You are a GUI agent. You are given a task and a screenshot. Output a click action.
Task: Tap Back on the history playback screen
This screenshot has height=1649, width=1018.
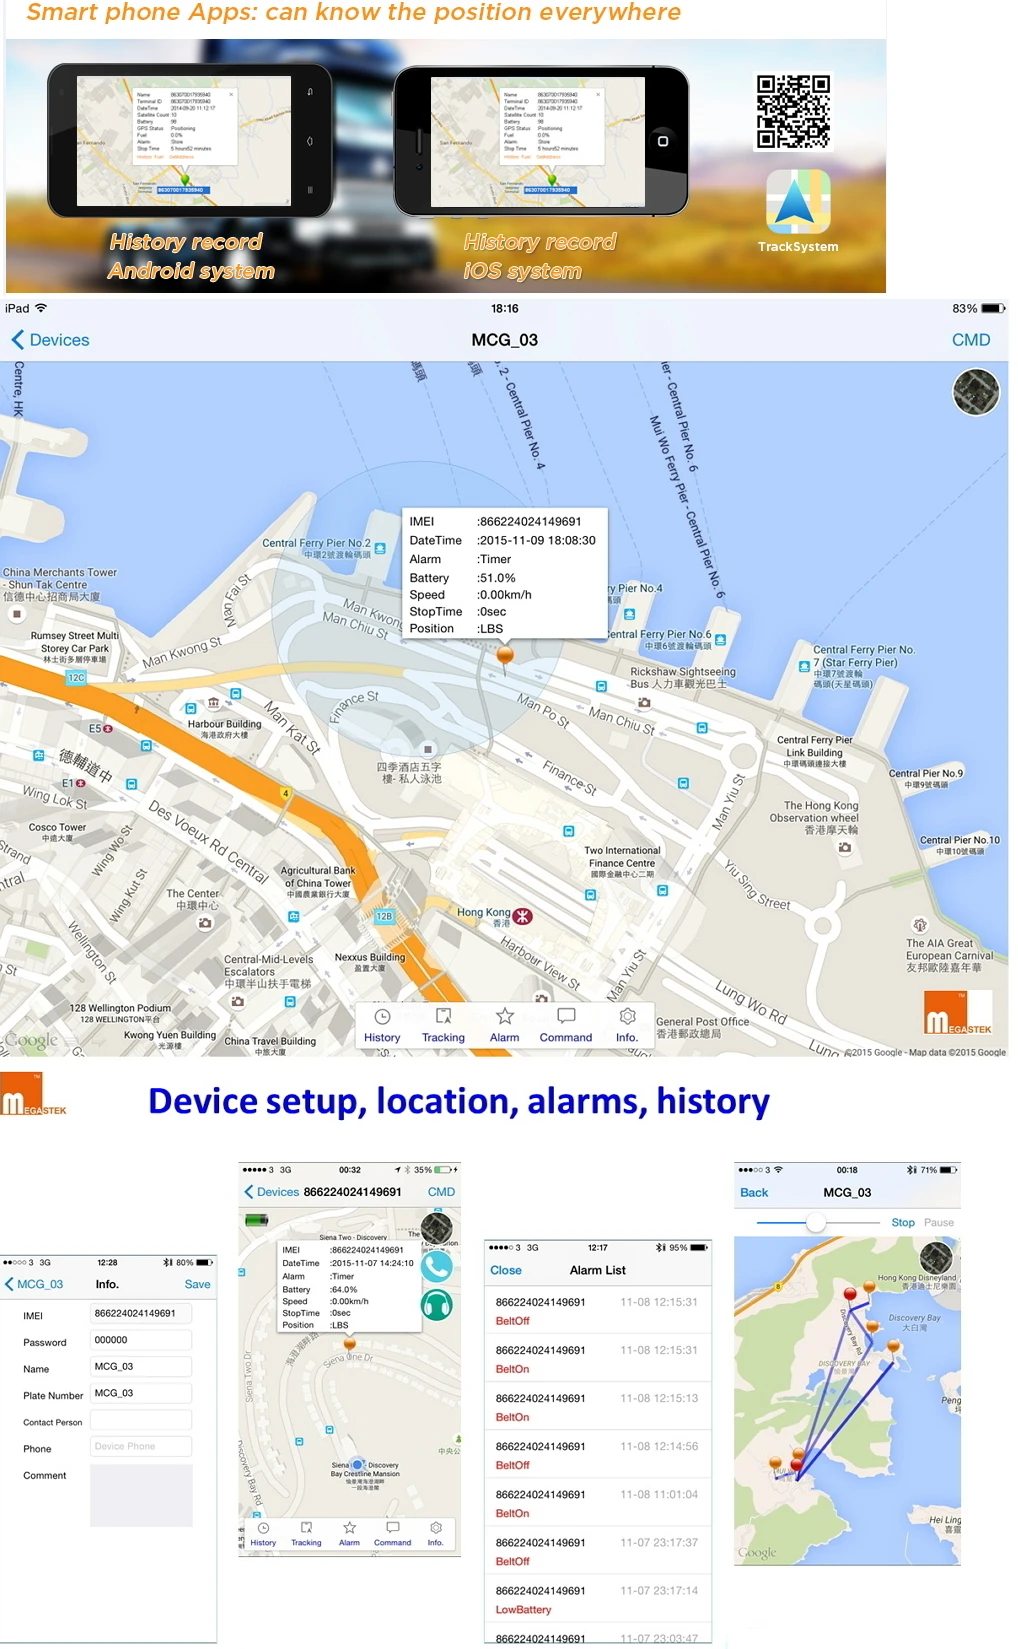(x=754, y=1193)
